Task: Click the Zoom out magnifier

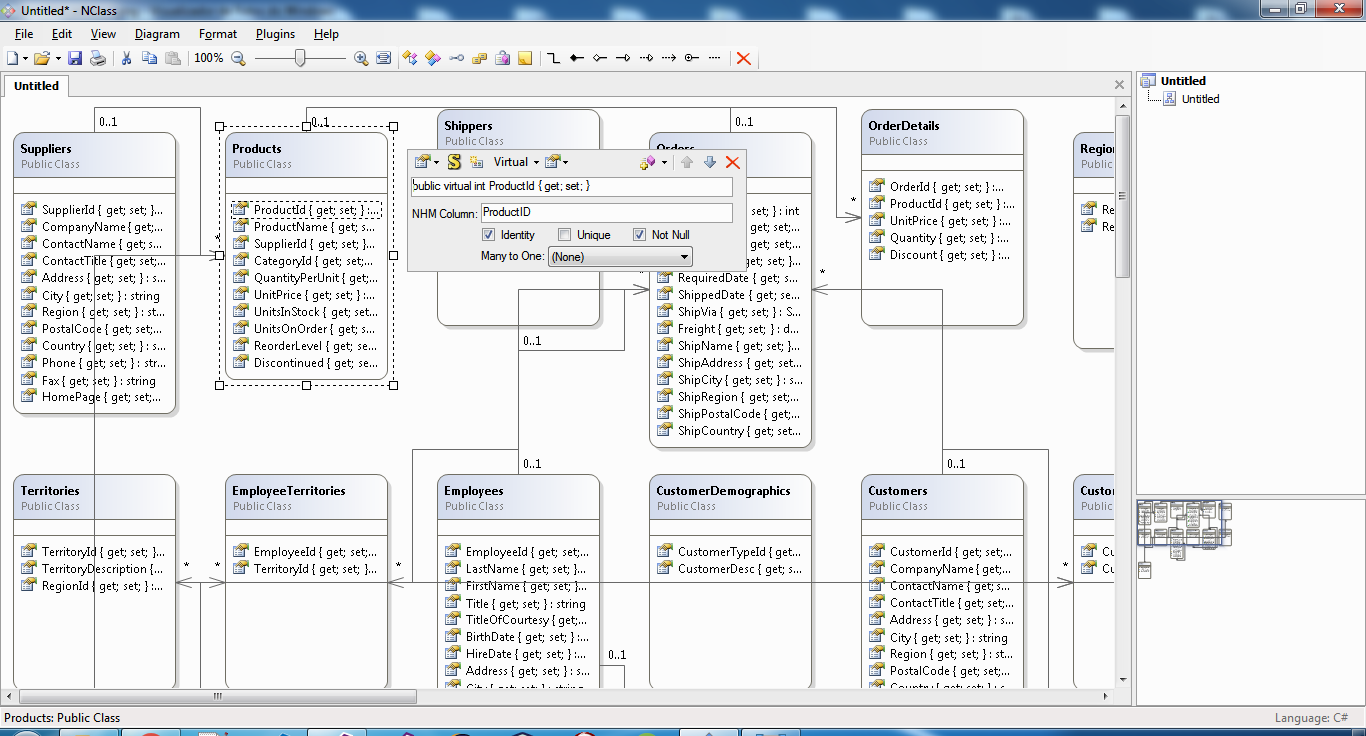Action: coord(238,58)
